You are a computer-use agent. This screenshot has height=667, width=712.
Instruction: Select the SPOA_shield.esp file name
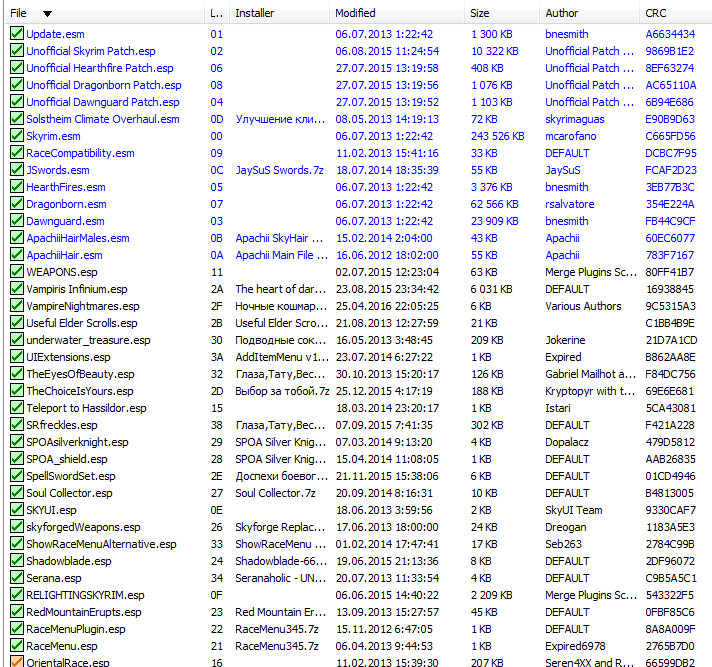pos(67,459)
